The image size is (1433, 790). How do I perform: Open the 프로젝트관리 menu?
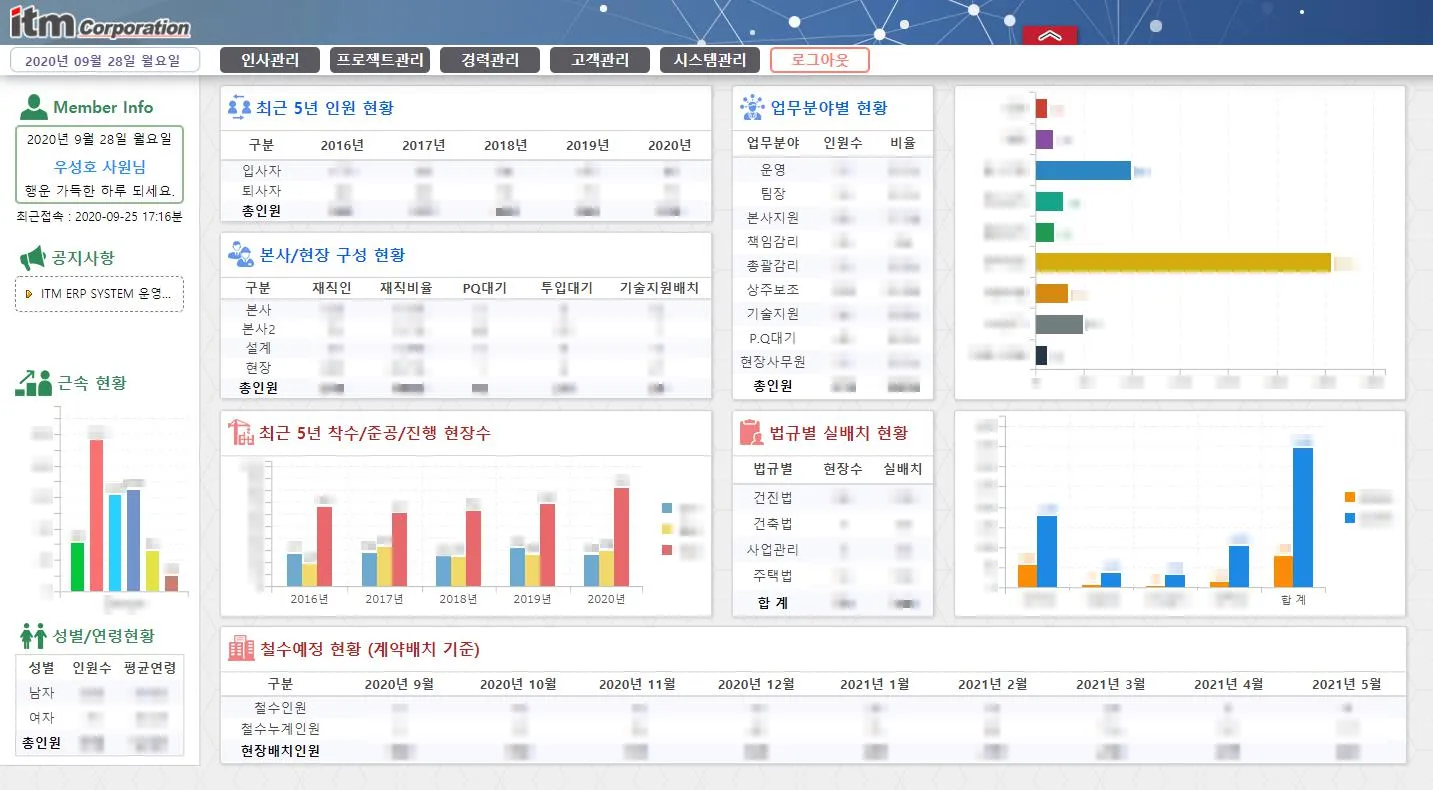point(380,60)
